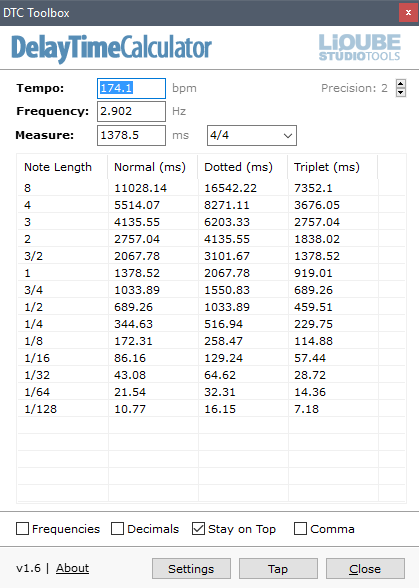Select the normal value 11028.14
419x588 pixels.
(141, 188)
